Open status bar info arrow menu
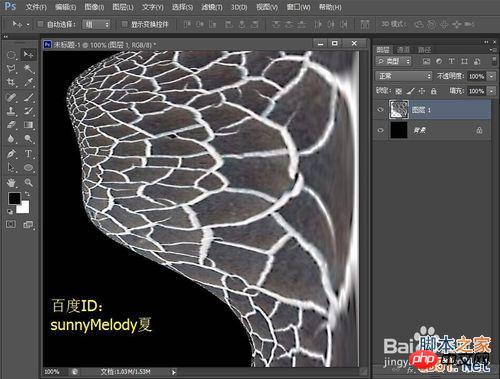The image size is (500, 379). pyautogui.click(x=173, y=372)
